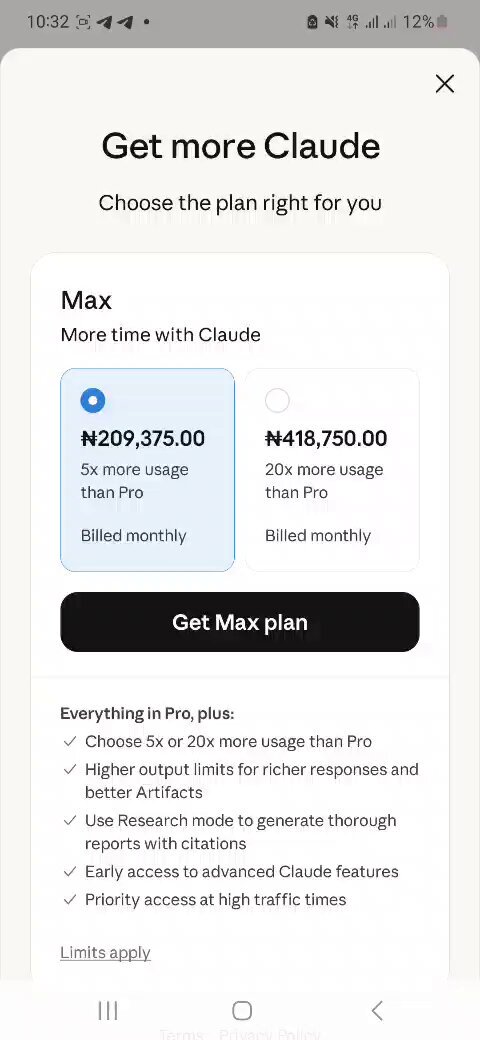Tap the Android home button icon
The height and width of the screenshot is (1040, 480).
click(x=242, y=1011)
